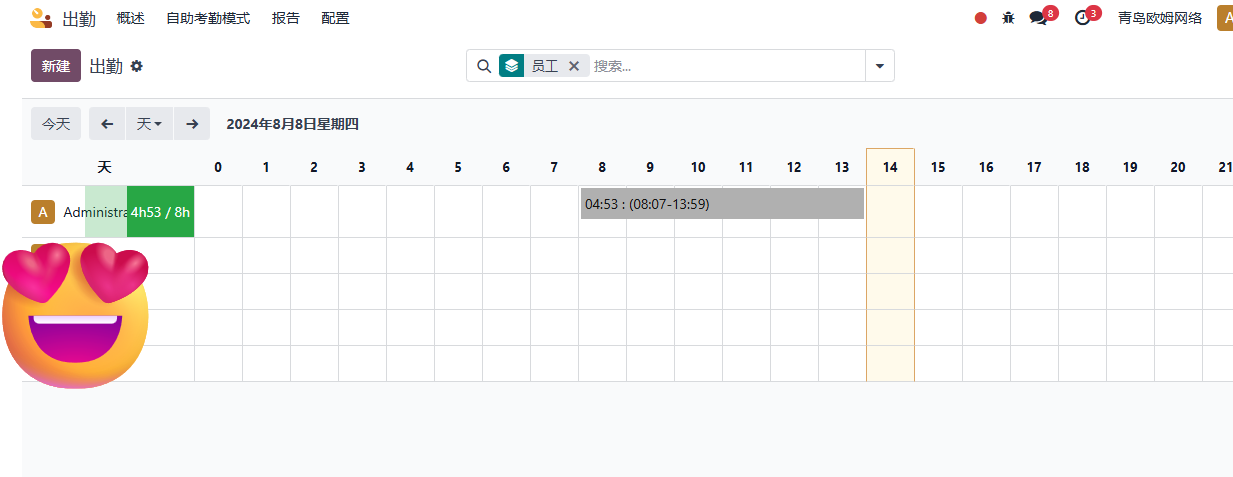Expand the search options dropdown arrow

pos(880,66)
